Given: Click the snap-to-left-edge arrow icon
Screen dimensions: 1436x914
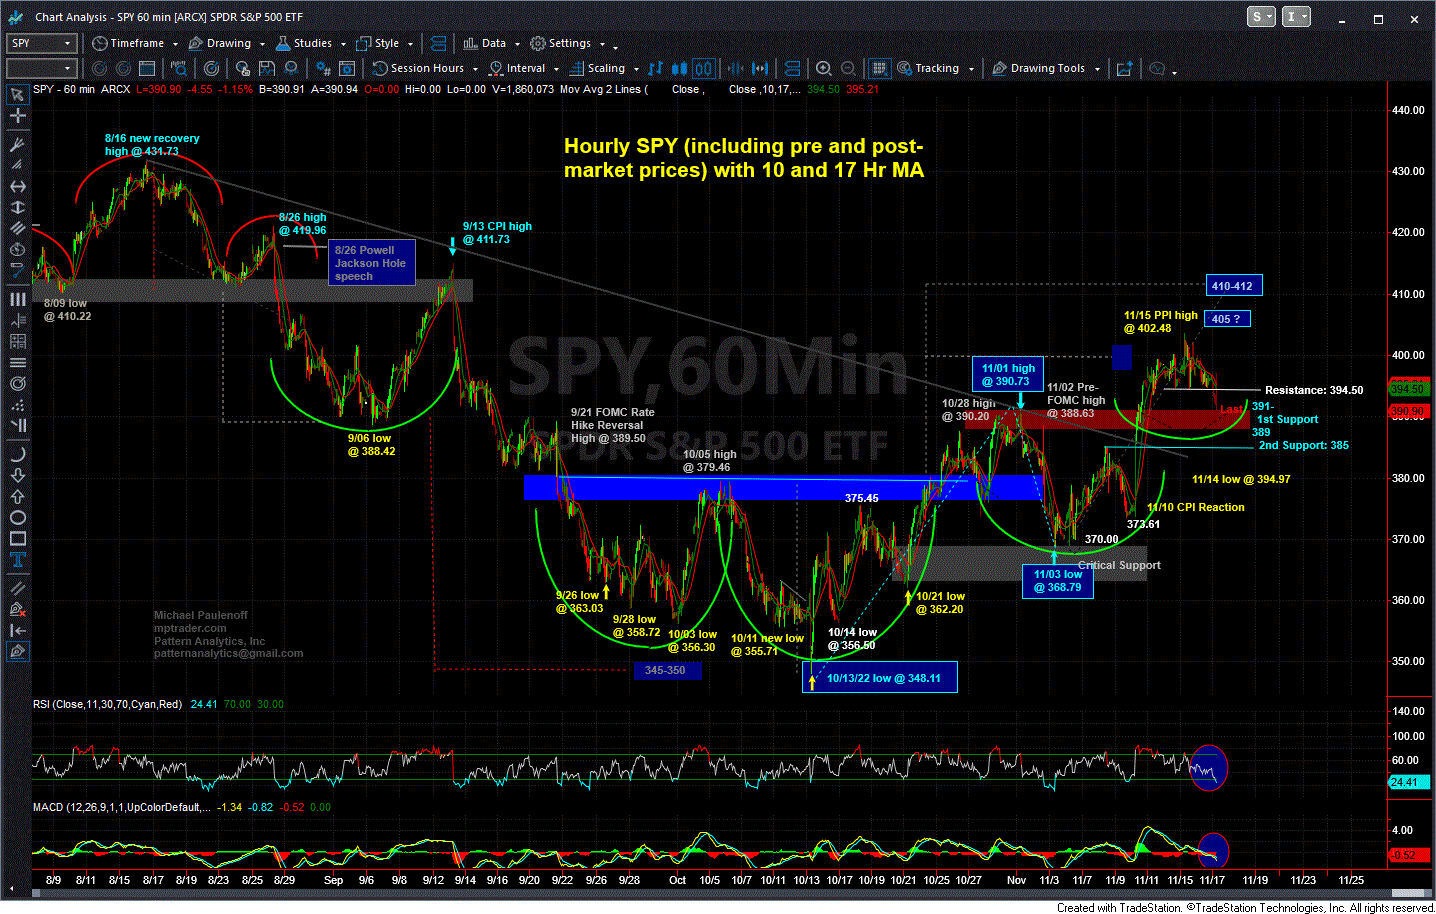Looking at the screenshot, I should tap(17, 630).
